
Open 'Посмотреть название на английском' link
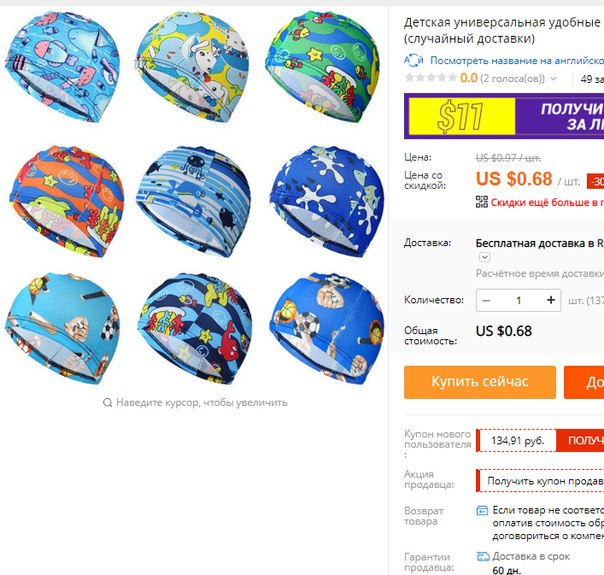(517, 60)
